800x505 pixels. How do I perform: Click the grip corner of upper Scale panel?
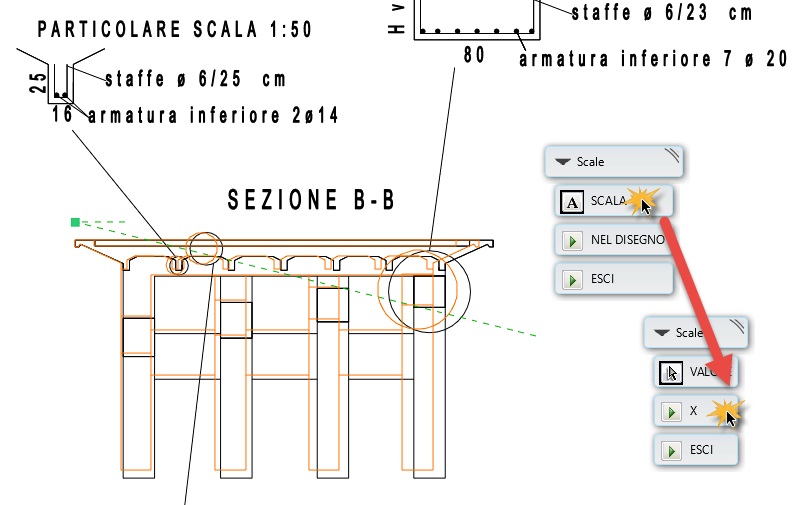[672, 155]
